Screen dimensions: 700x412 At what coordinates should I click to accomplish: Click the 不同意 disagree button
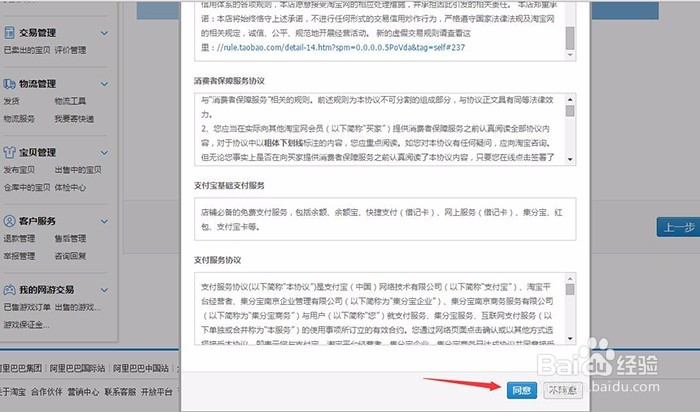(x=562, y=391)
